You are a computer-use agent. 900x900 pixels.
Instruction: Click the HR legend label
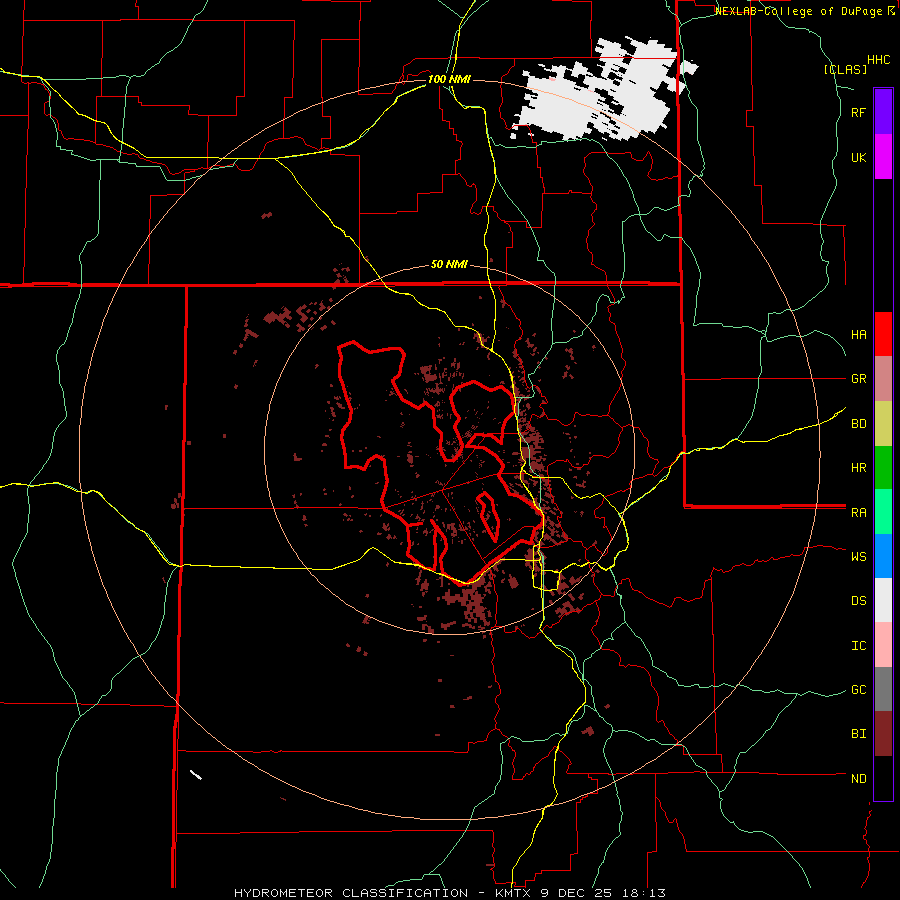tap(858, 468)
